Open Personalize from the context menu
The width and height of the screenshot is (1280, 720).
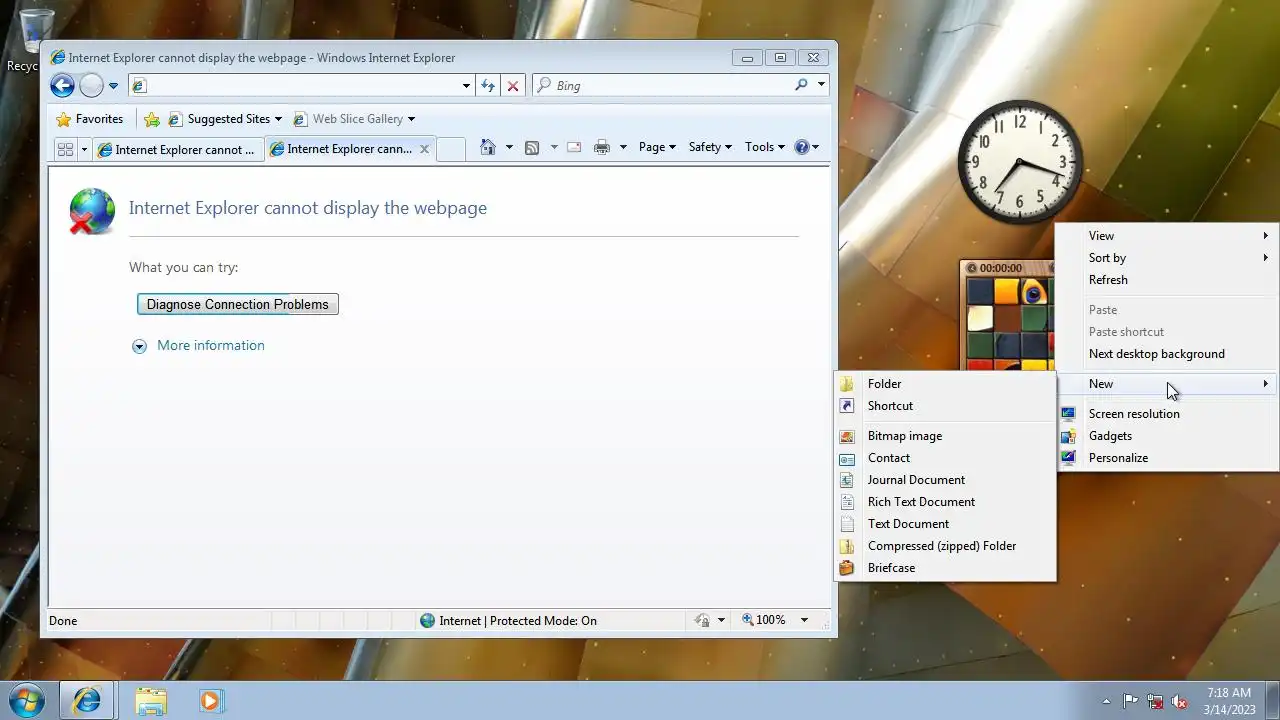pos(1167,458)
